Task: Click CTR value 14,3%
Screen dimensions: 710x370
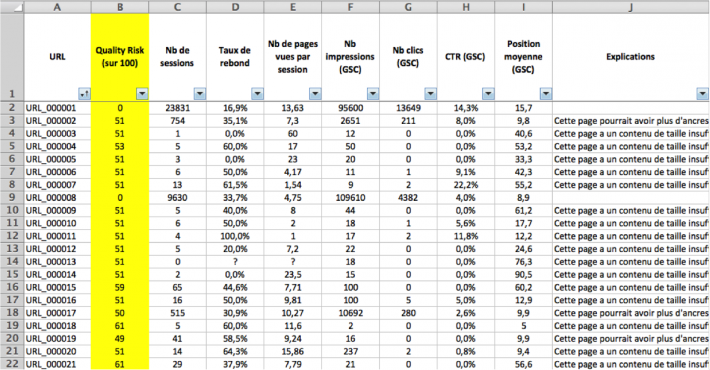Action: [x=466, y=108]
